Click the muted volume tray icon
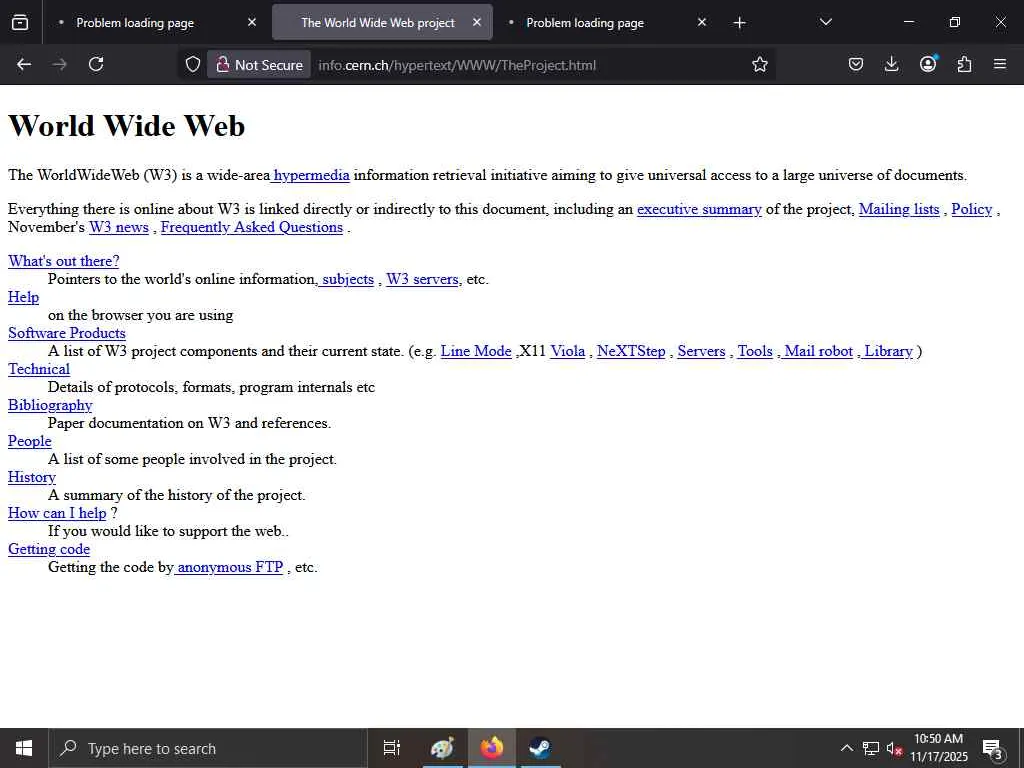Screen dimensions: 1024x768 pos(894,748)
